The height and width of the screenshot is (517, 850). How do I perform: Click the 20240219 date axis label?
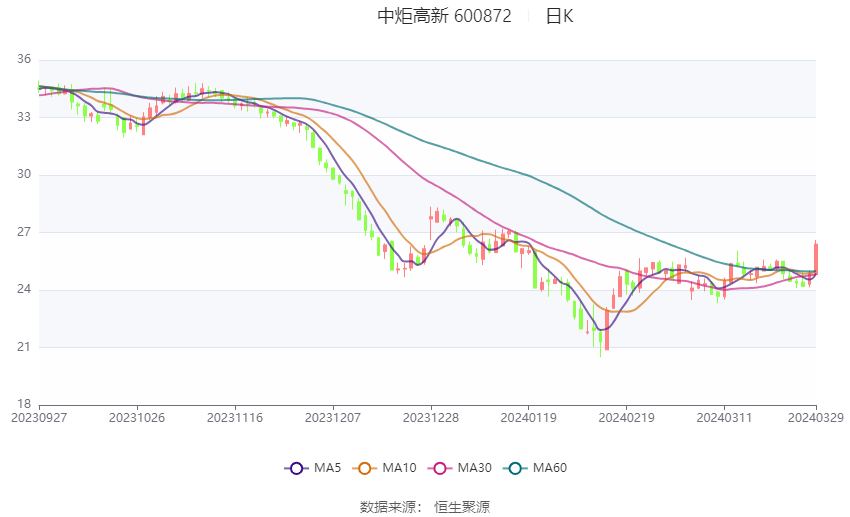tap(626, 418)
